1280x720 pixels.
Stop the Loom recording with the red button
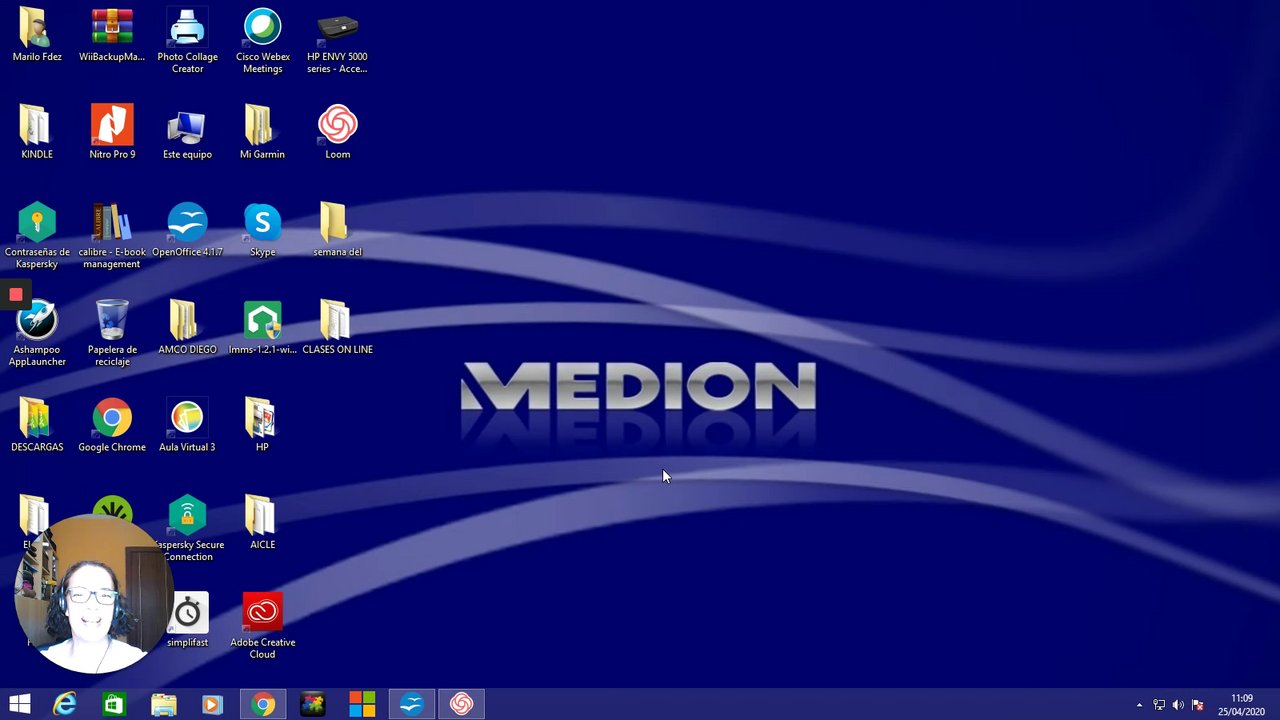16,294
